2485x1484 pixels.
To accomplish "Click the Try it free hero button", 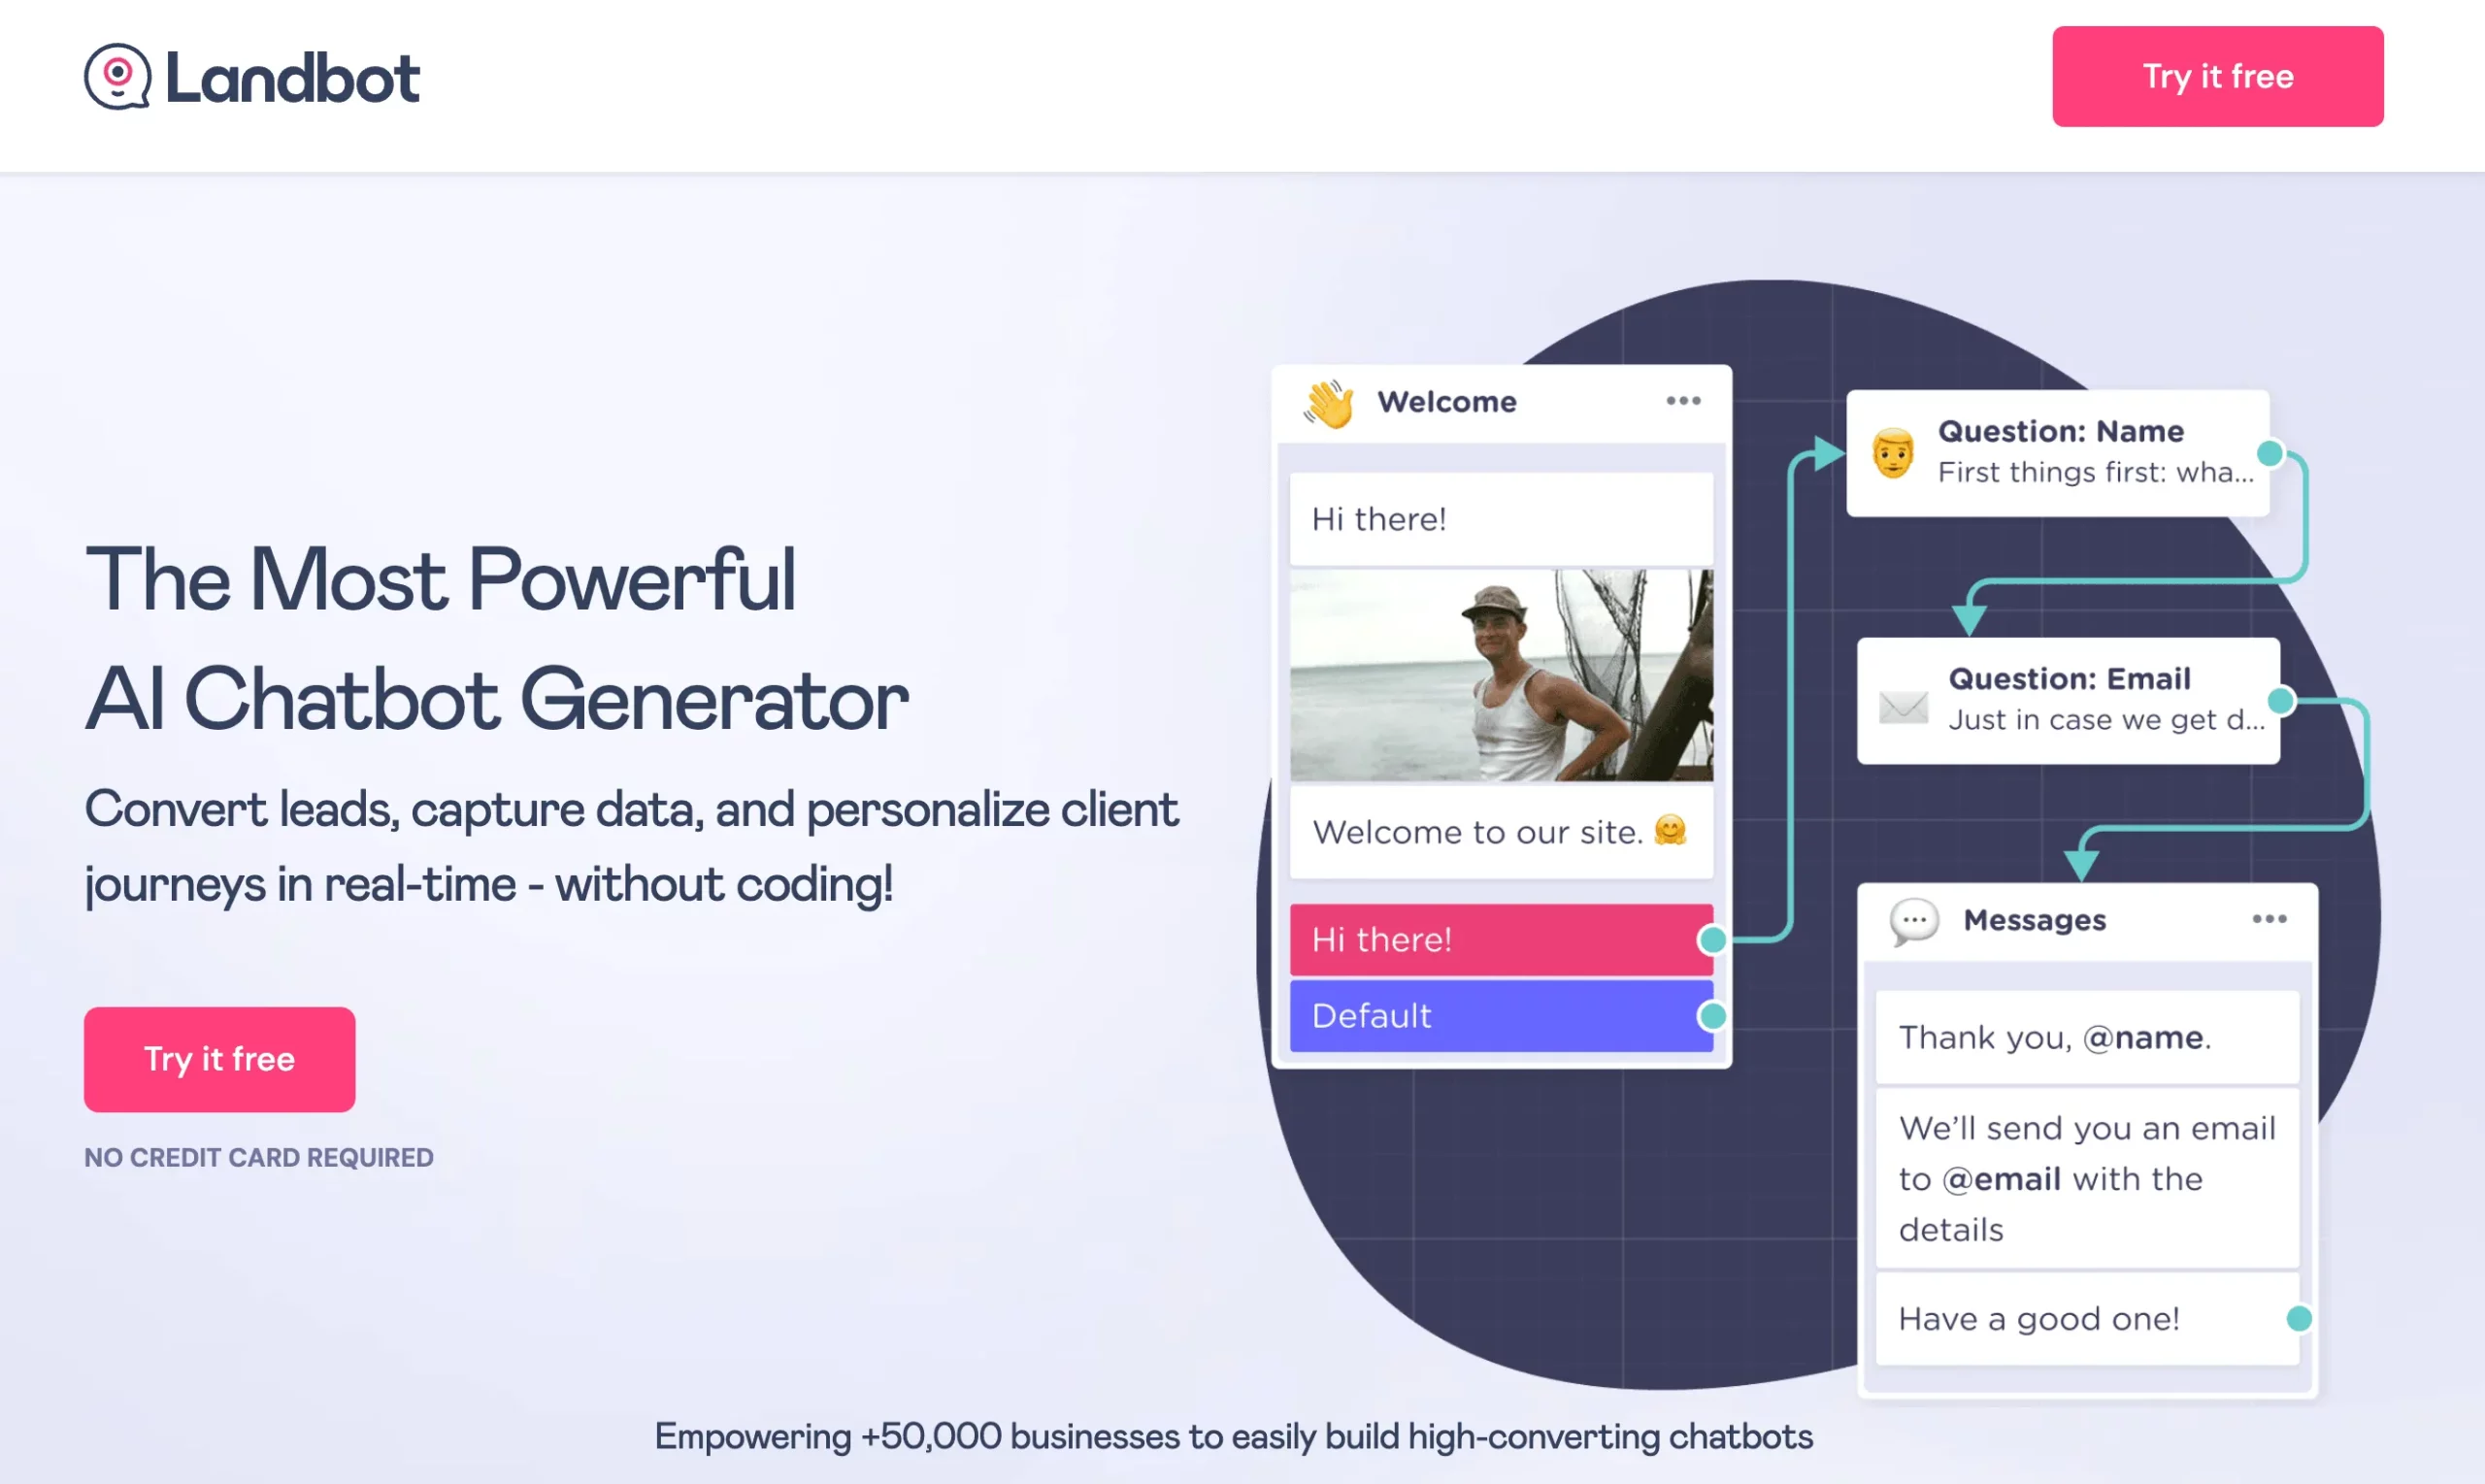I will click(219, 1057).
